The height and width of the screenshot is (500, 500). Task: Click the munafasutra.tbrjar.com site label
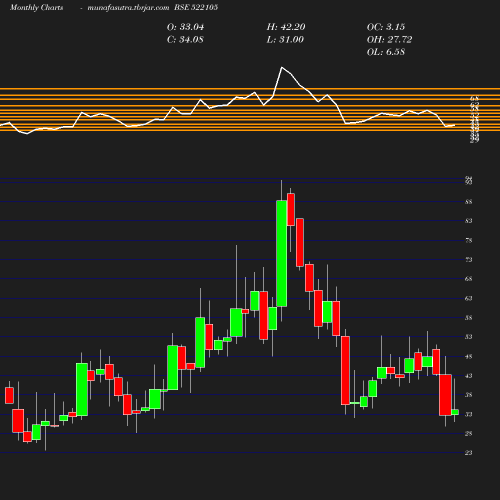point(128,8)
